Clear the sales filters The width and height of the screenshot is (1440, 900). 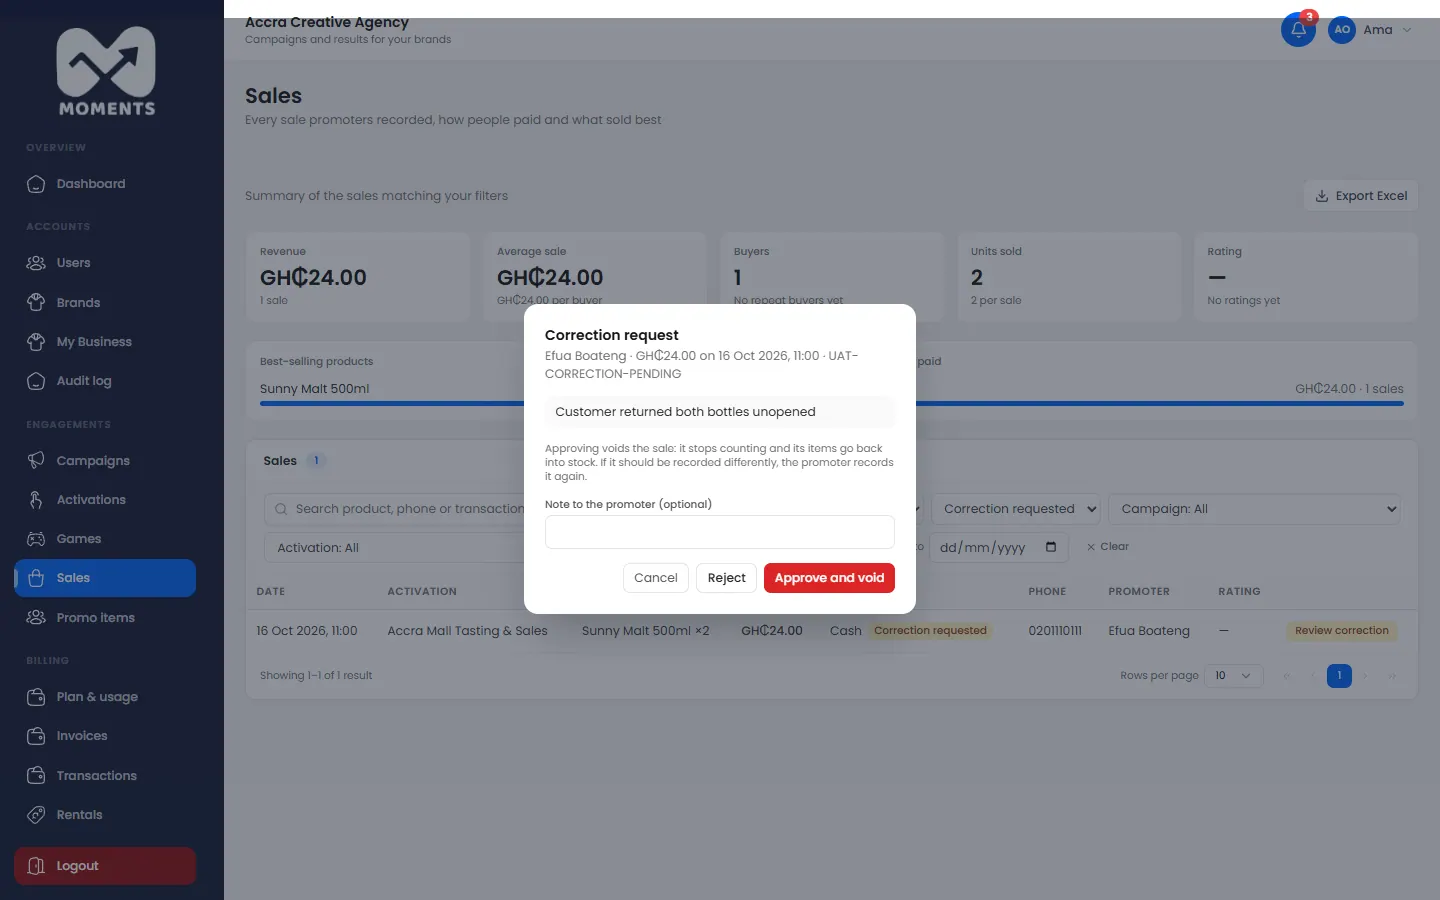click(1108, 547)
